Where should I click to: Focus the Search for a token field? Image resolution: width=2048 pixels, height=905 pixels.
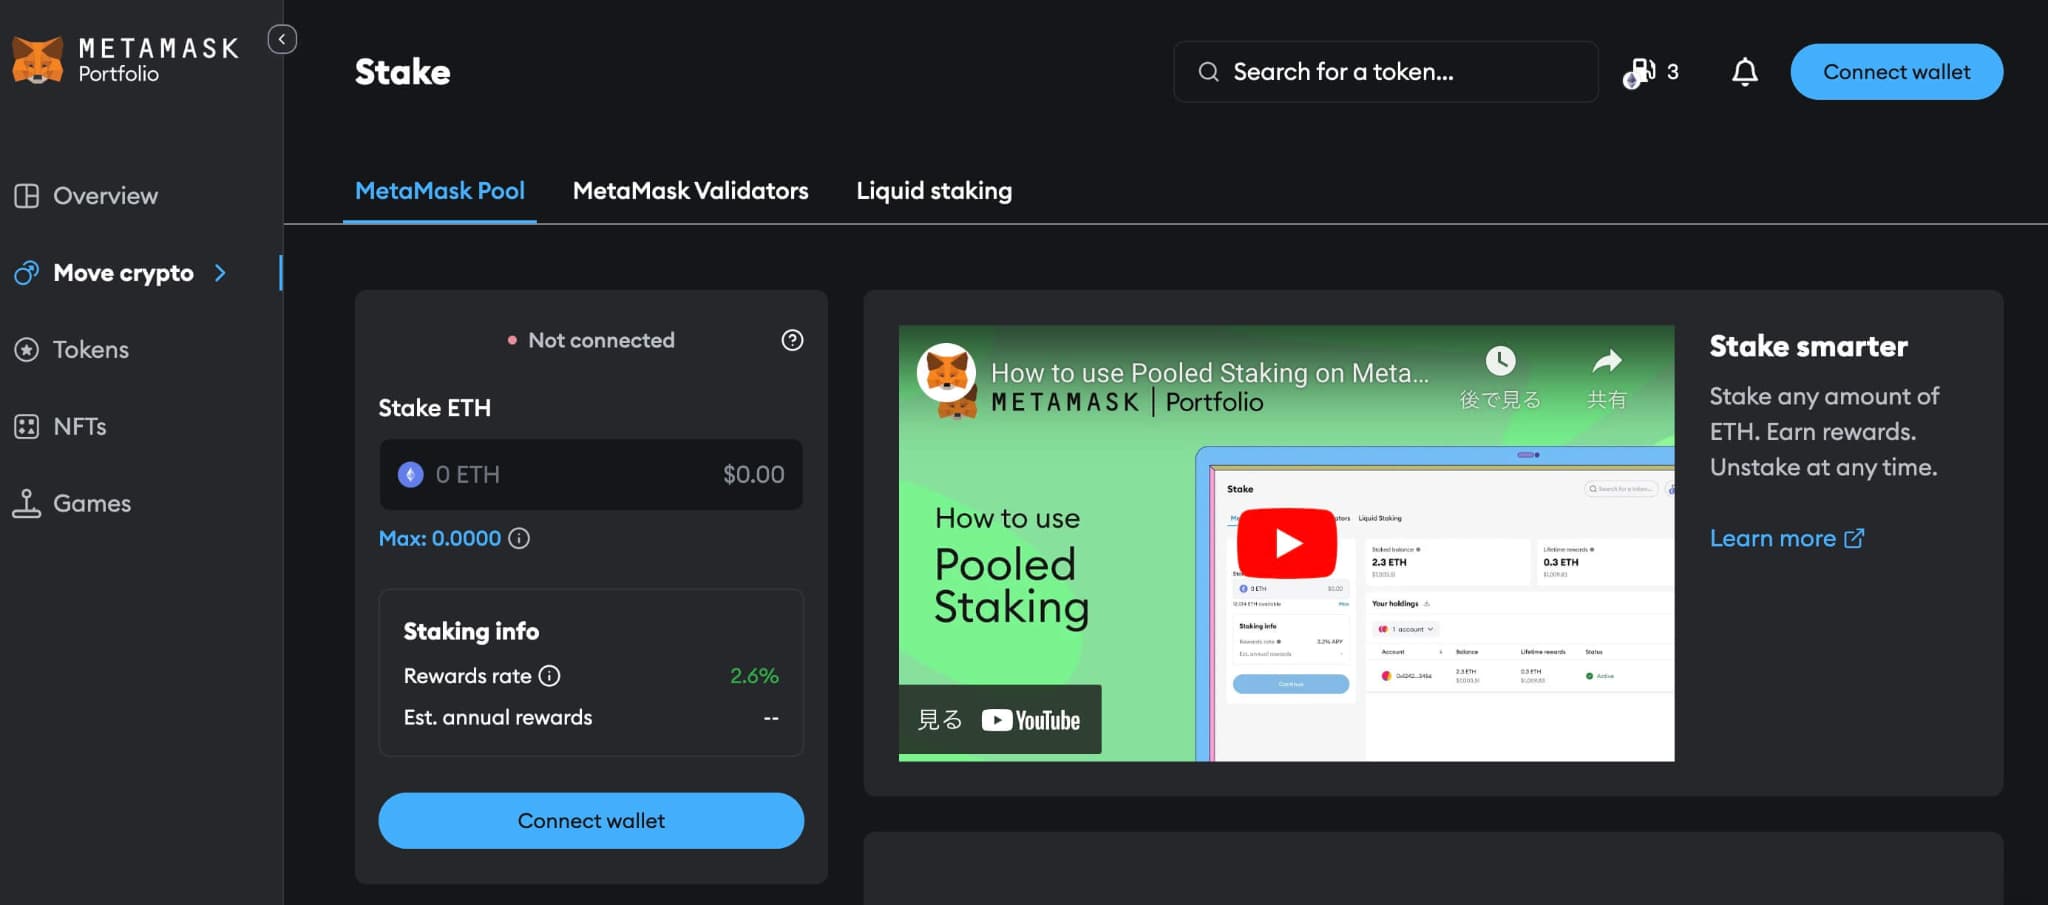point(1385,72)
